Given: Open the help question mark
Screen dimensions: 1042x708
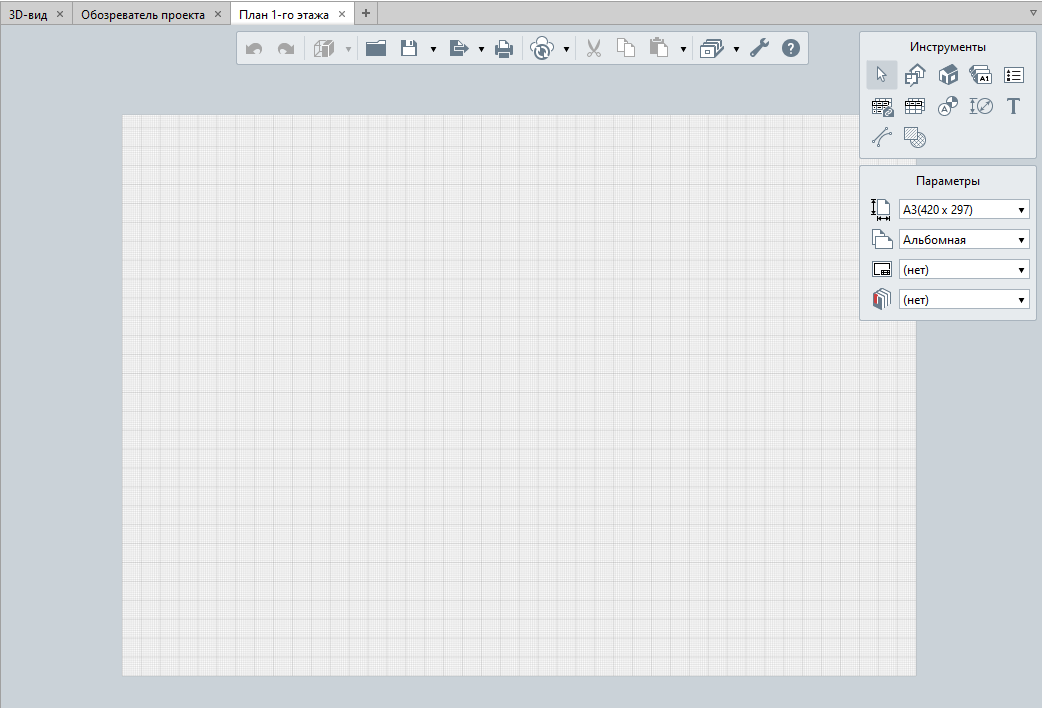Looking at the screenshot, I should (791, 48).
